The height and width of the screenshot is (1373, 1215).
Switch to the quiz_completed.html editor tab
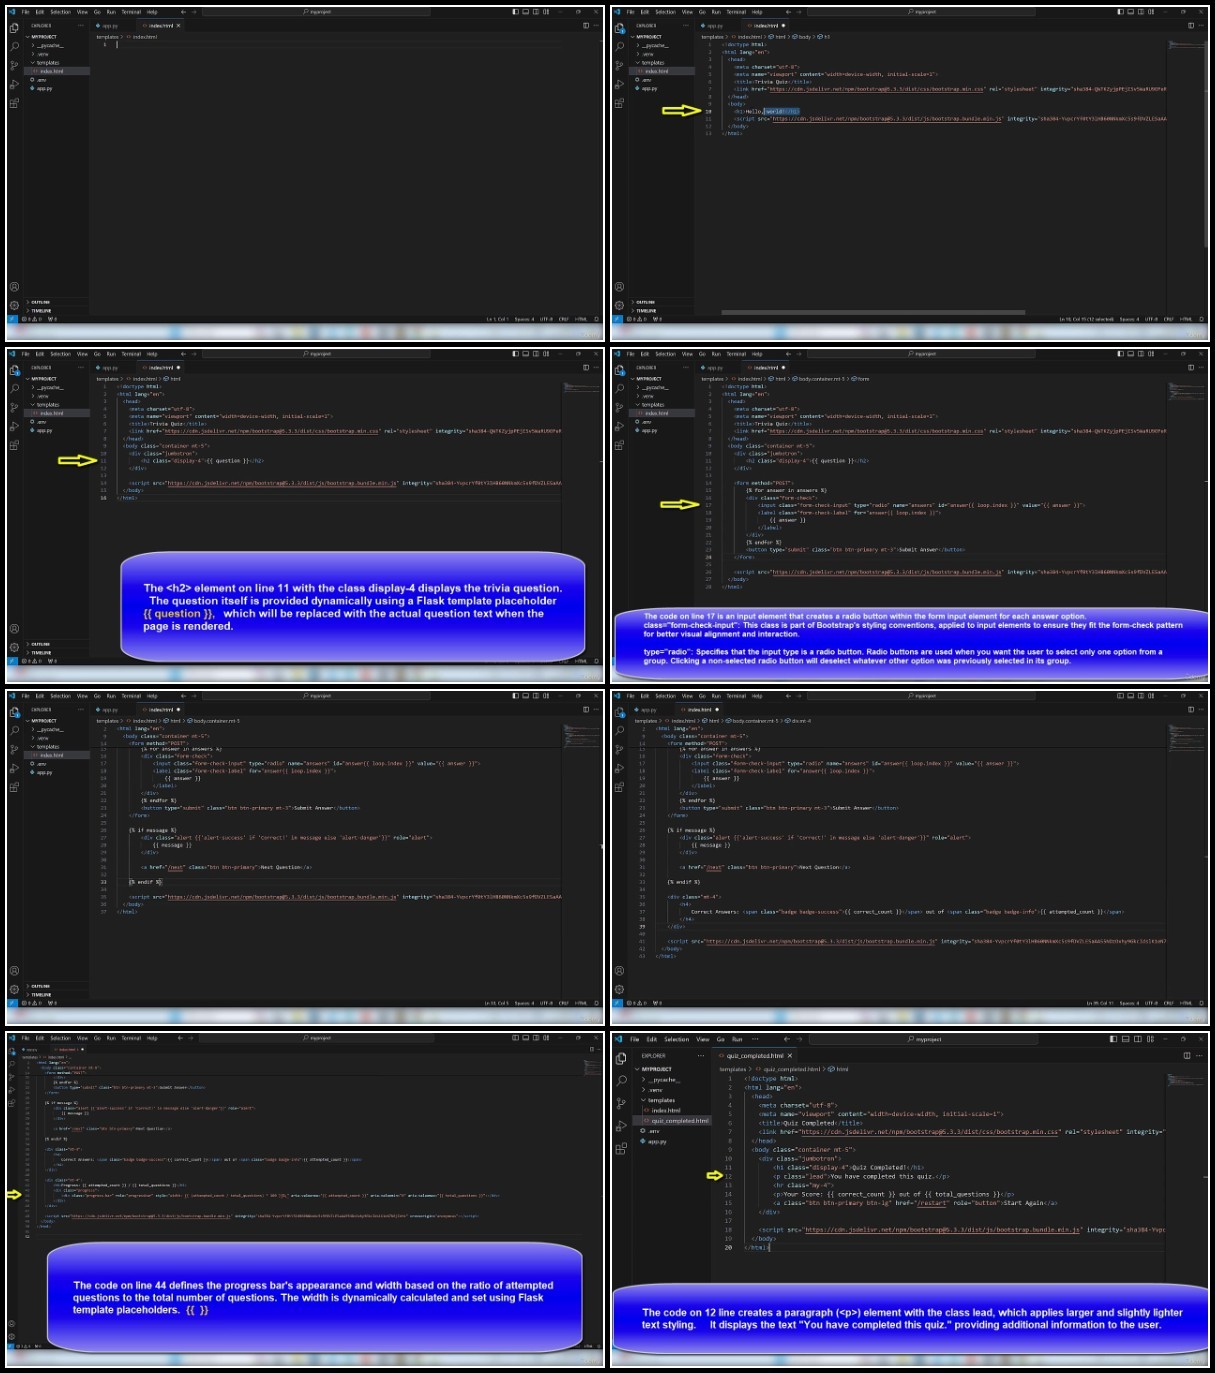755,1056
